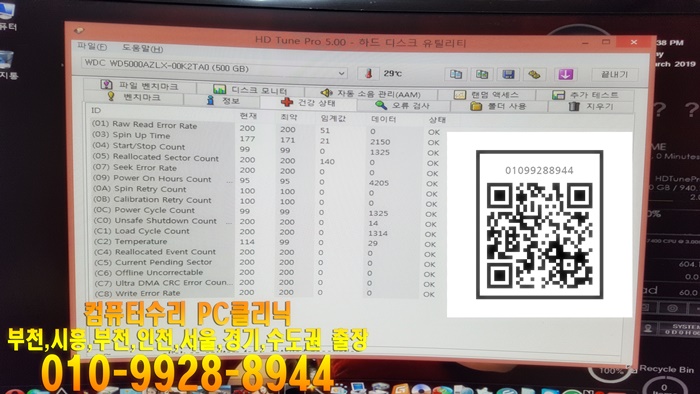Select the (C5) Current Pending Sector row

pyautogui.click(x=266, y=262)
